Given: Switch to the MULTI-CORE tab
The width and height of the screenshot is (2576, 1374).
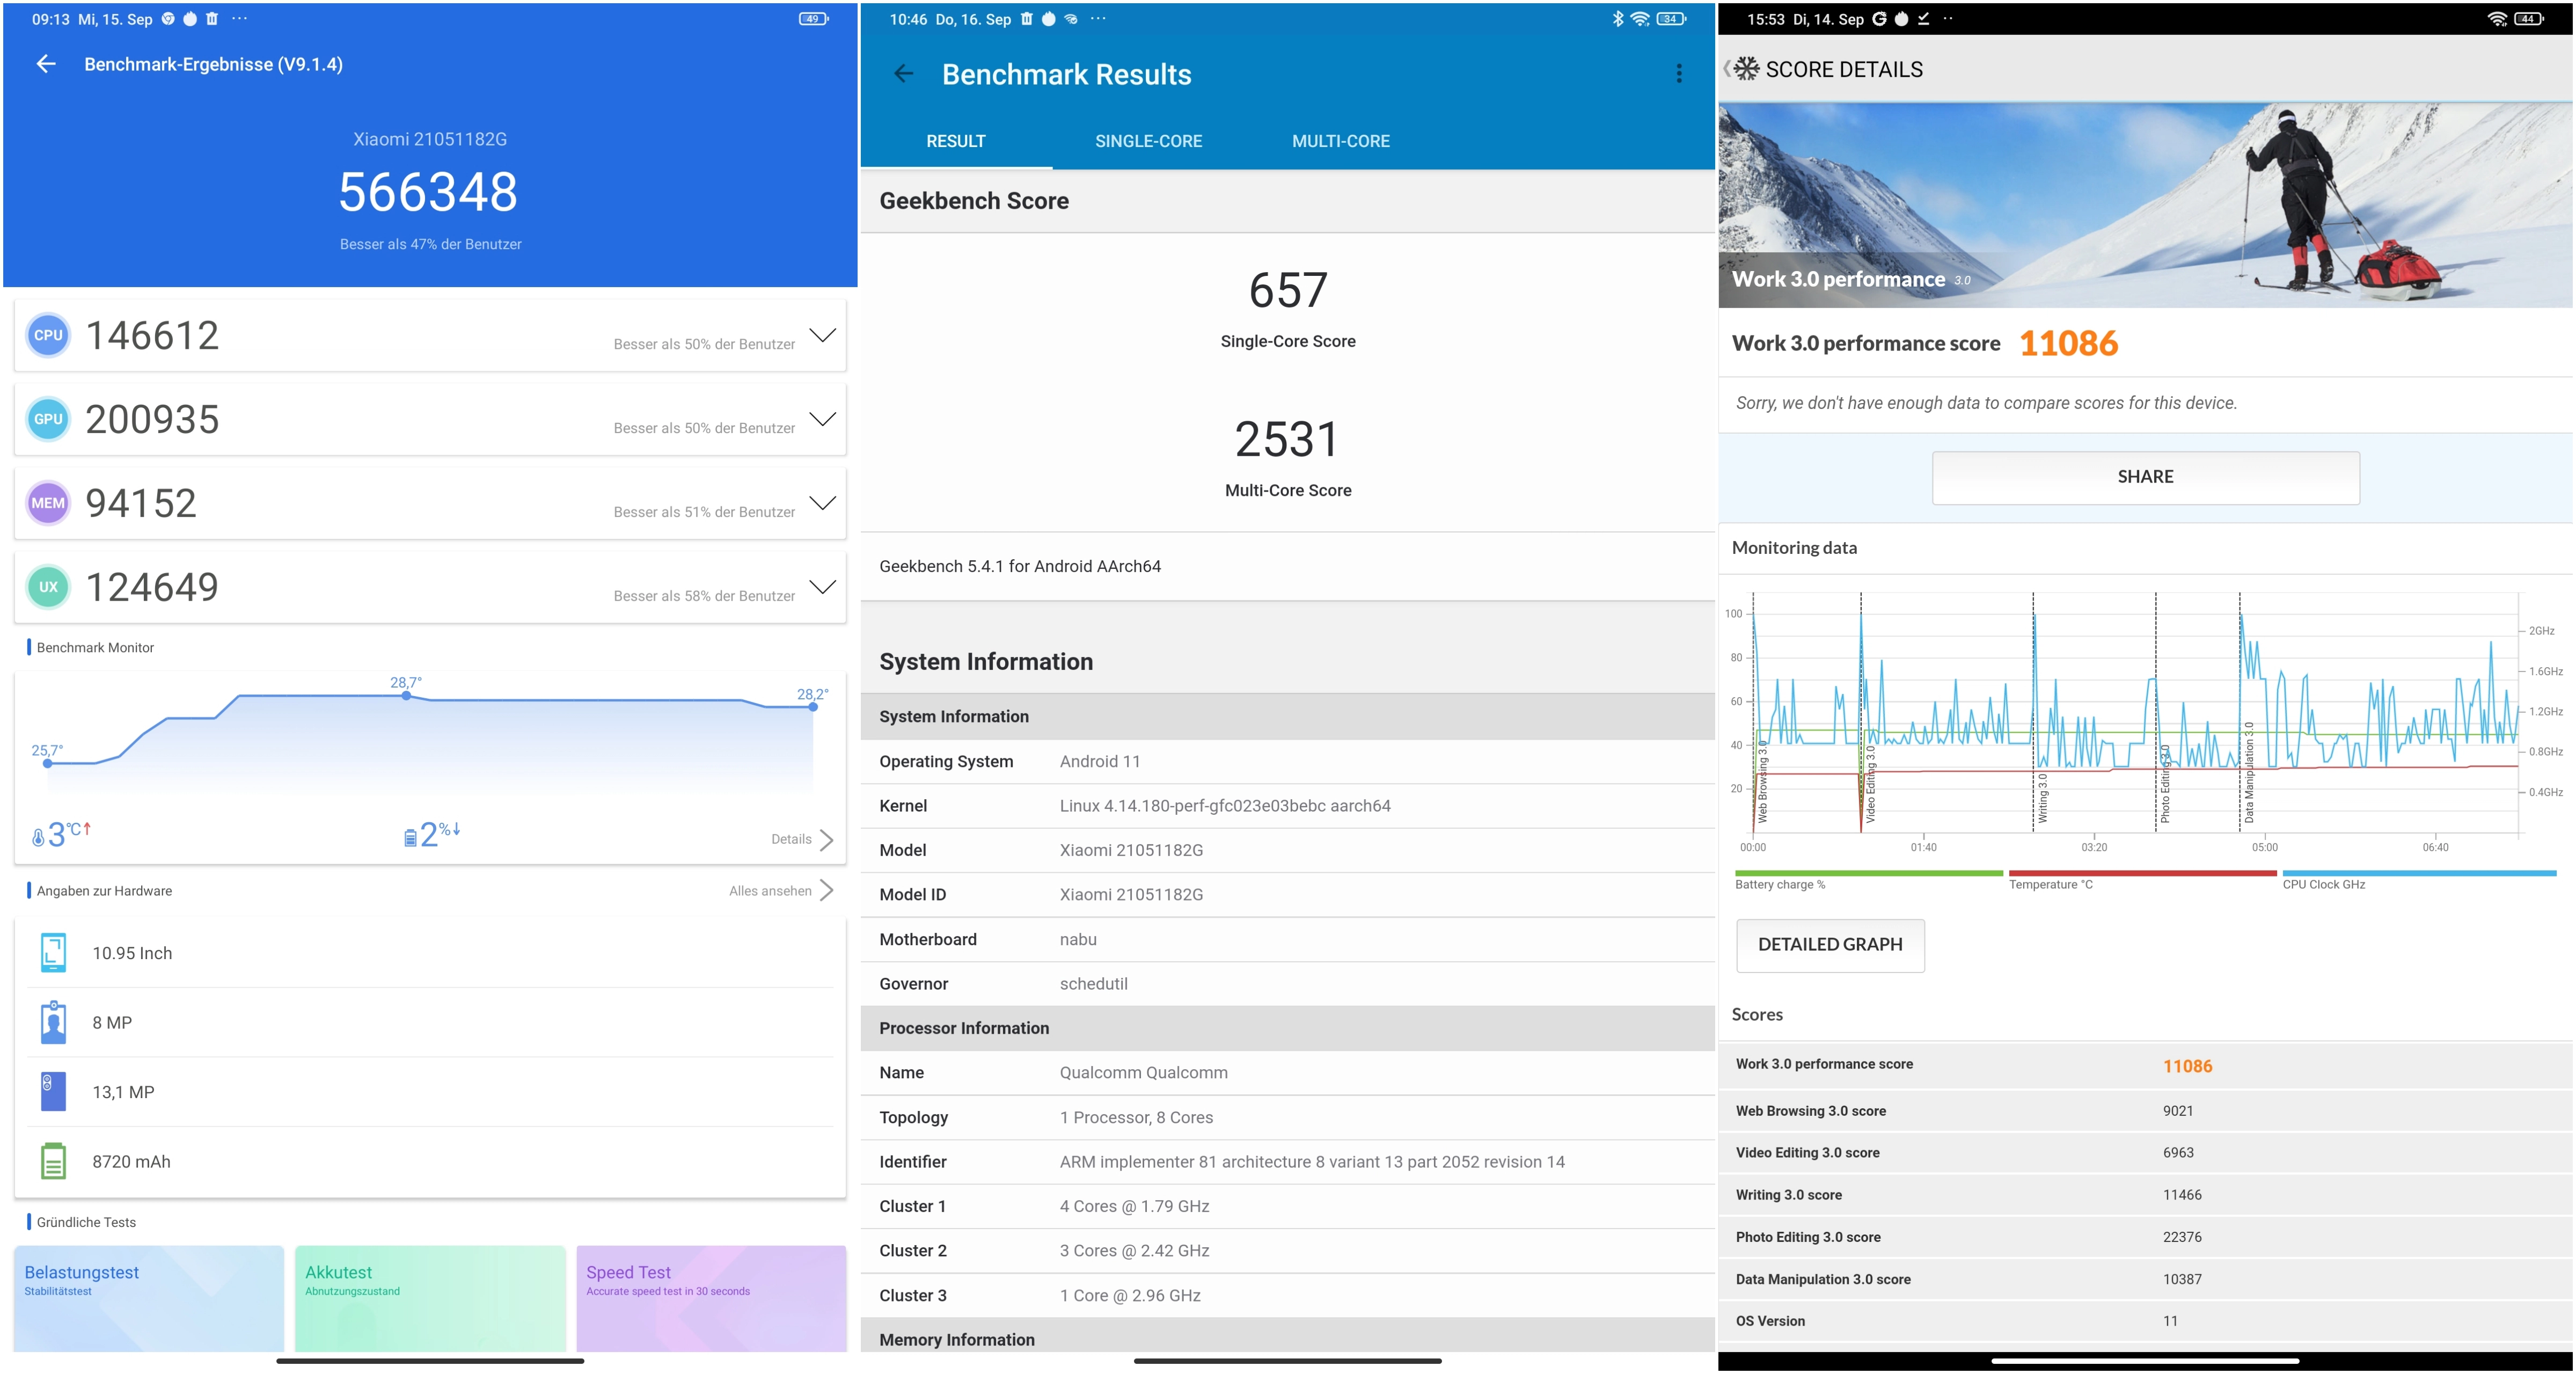Looking at the screenshot, I should [x=1340, y=141].
